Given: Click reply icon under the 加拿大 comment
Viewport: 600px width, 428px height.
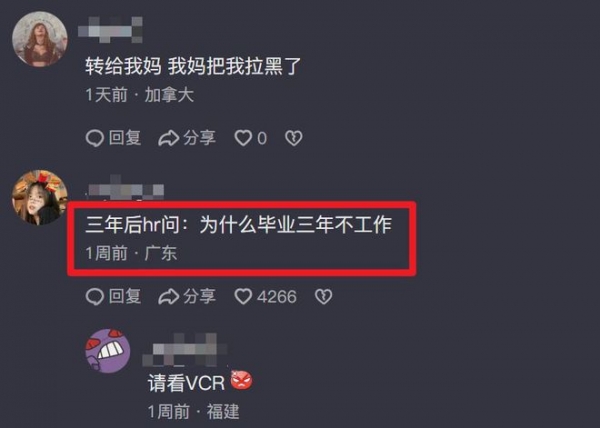Looking at the screenshot, I should (95, 138).
